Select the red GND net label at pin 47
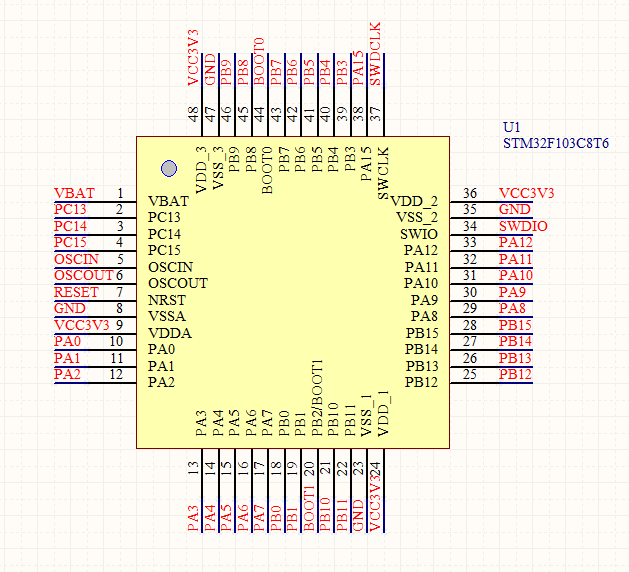This screenshot has width=629, height=572. [210, 70]
